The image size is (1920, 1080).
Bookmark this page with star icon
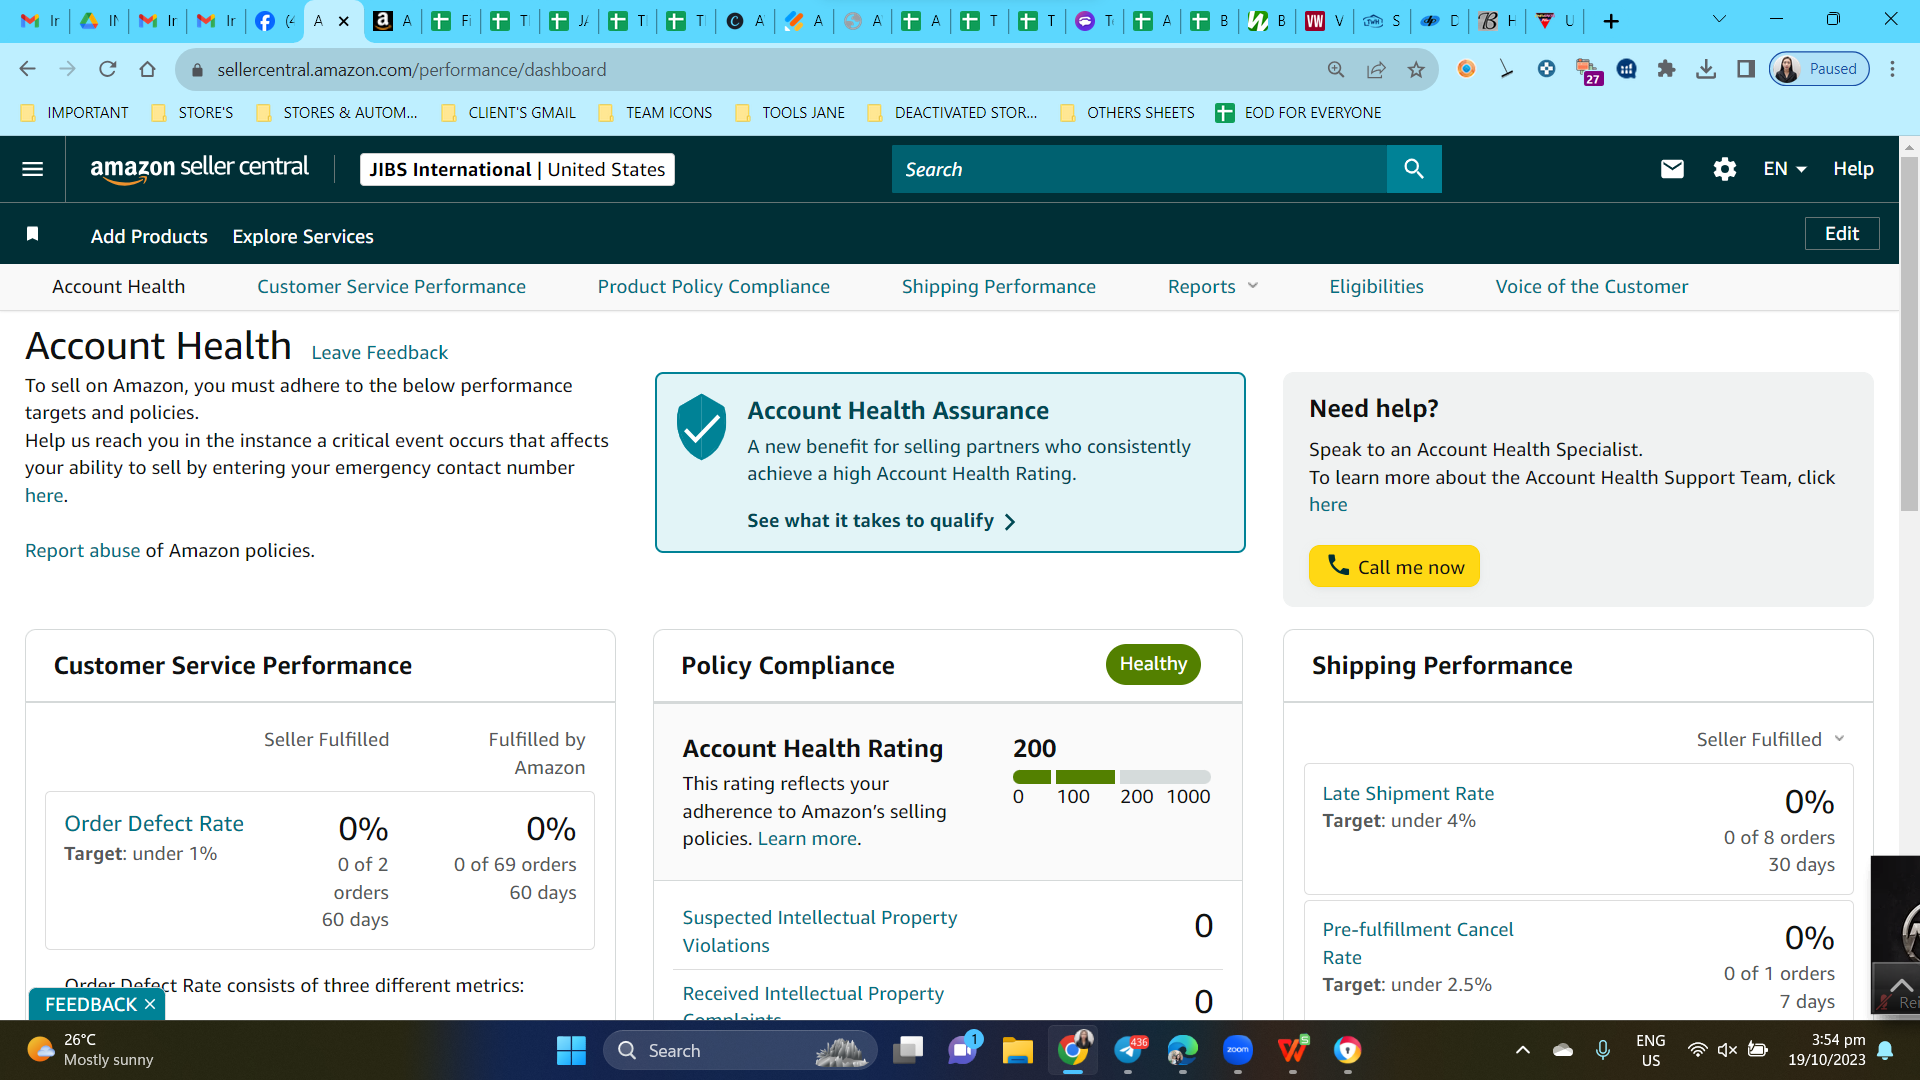1416,69
